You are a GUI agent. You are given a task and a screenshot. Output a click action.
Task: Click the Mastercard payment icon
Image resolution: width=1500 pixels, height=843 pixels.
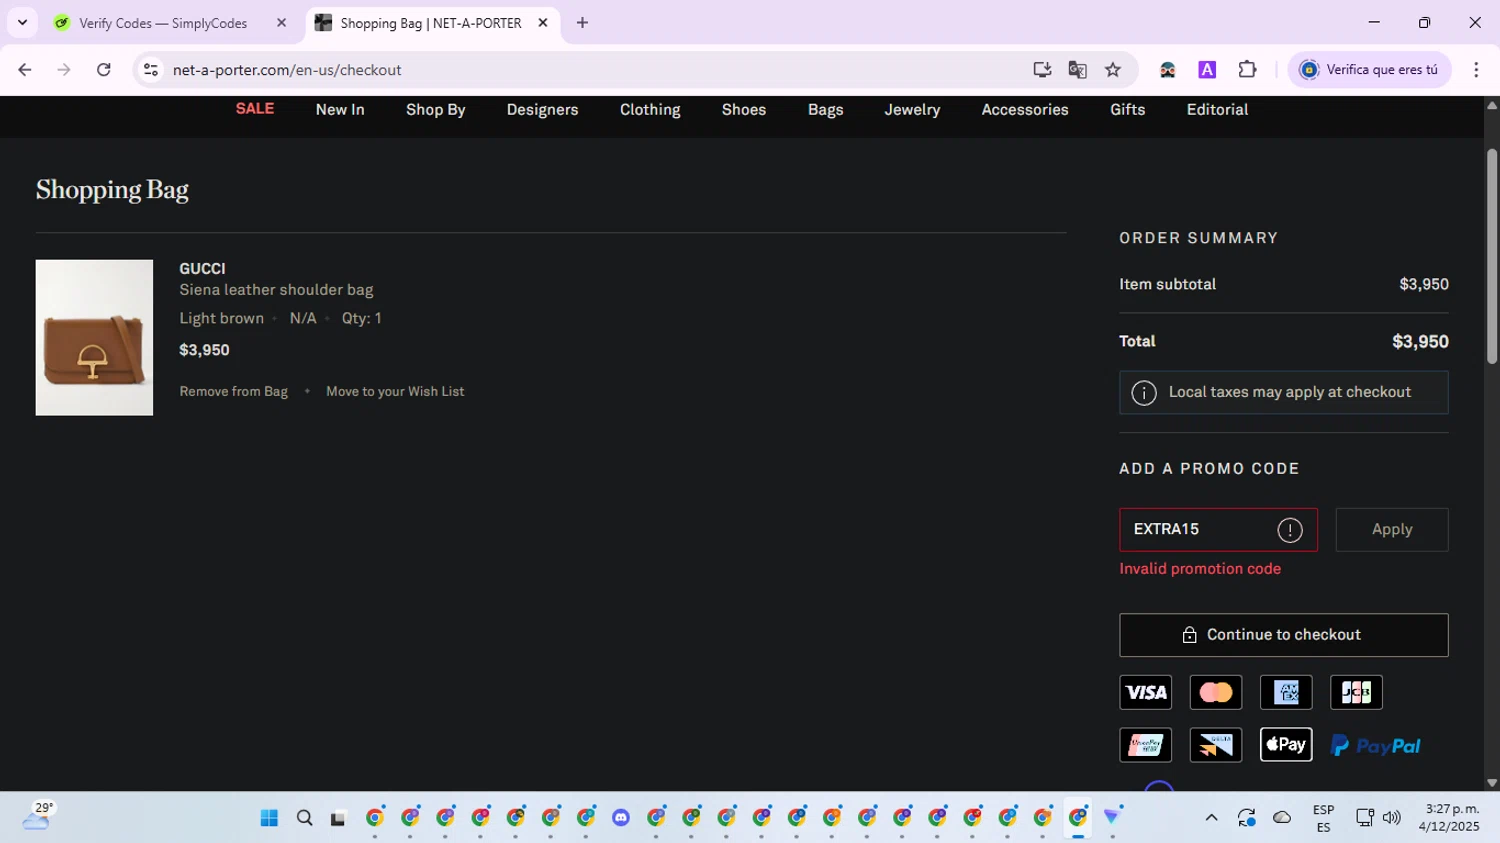[x=1216, y=692]
